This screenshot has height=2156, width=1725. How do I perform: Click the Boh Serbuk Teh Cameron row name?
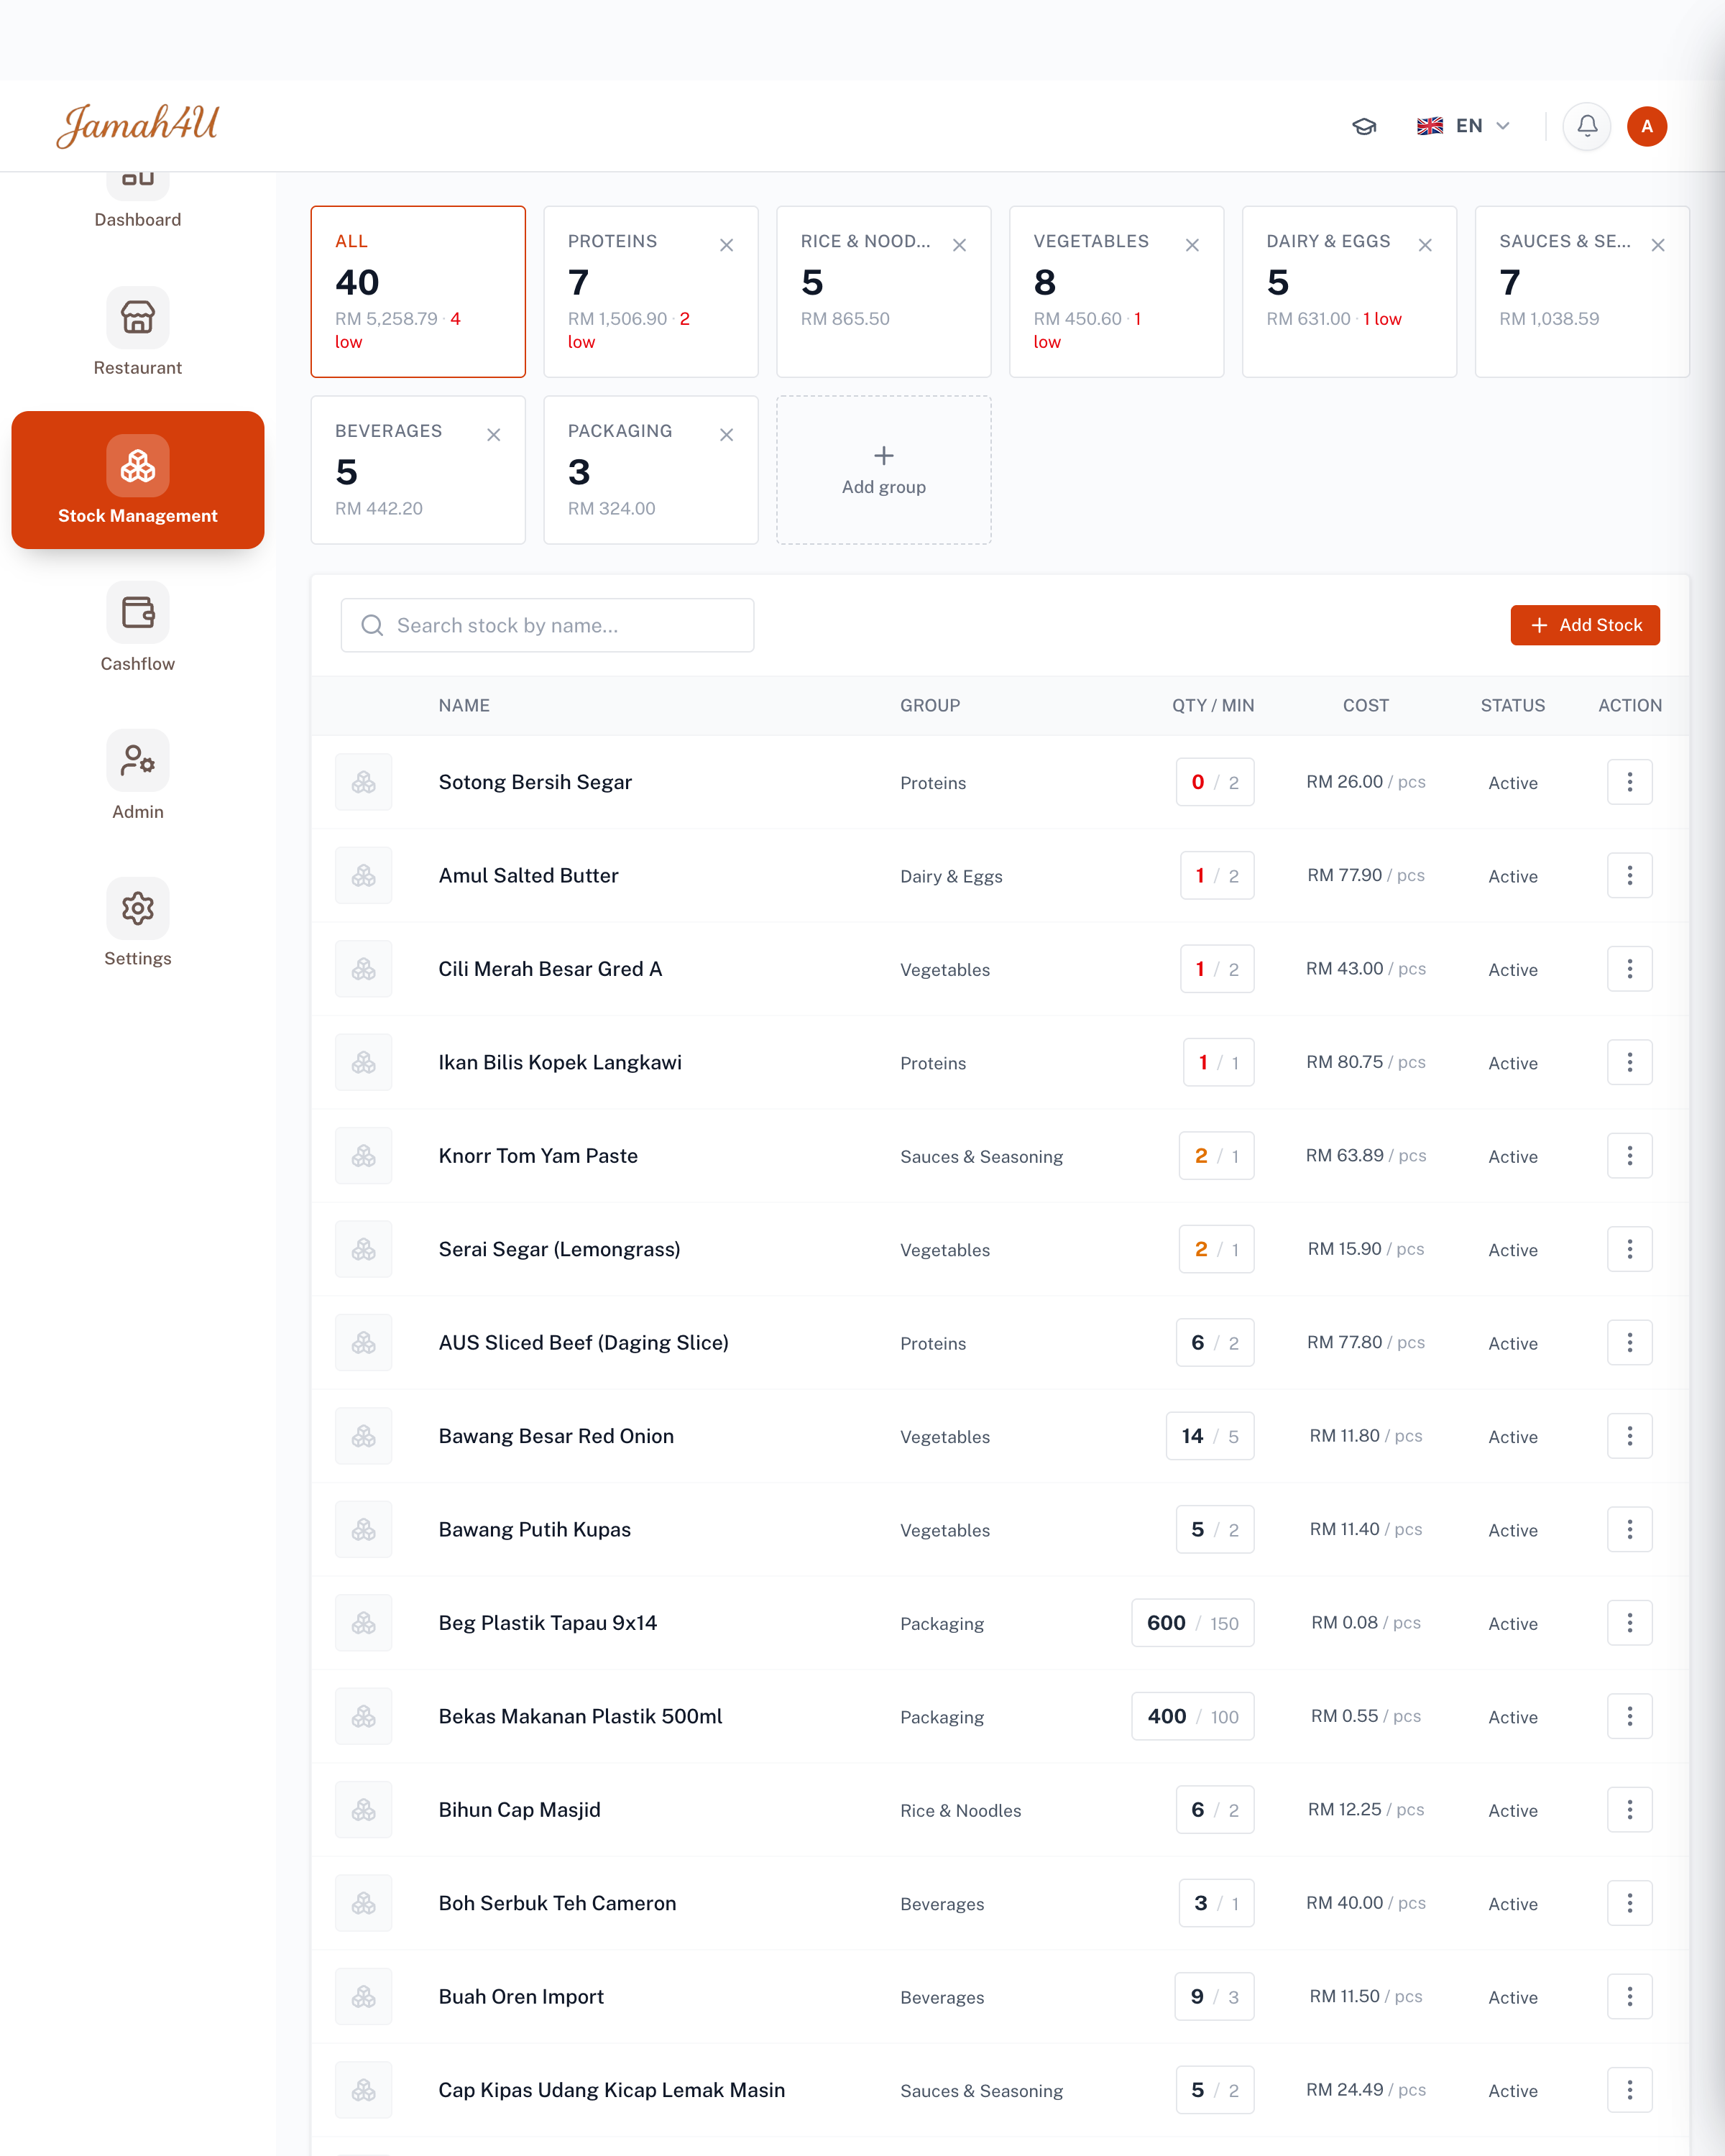[557, 1903]
